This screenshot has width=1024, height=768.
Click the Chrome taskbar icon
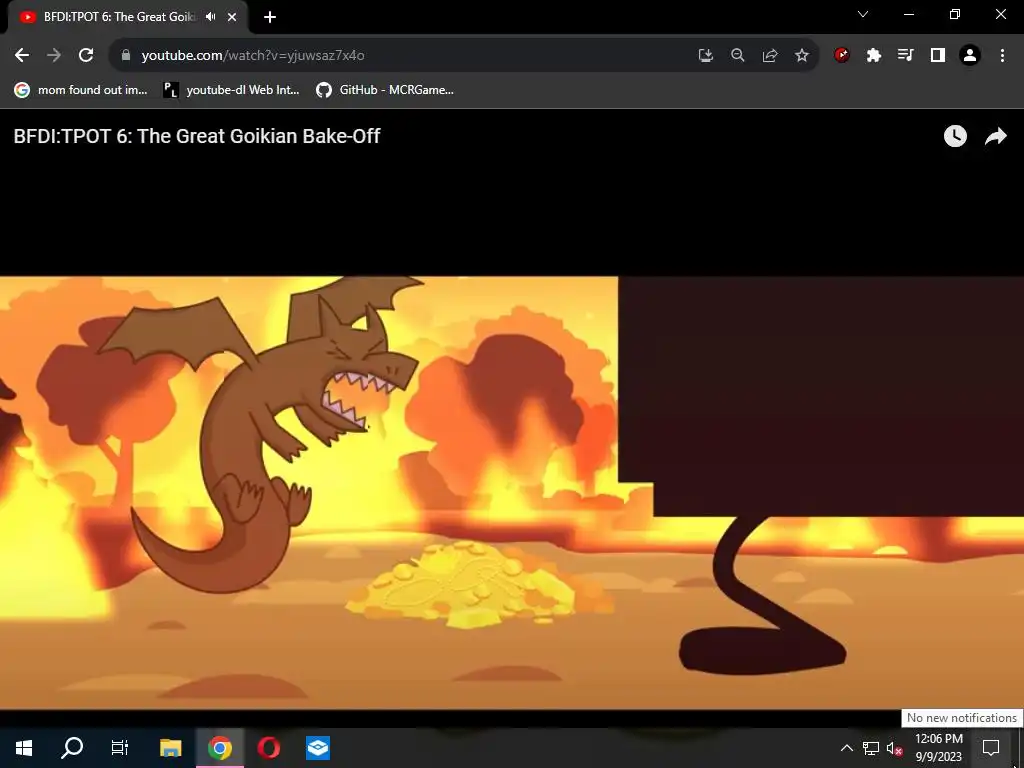click(x=220, y=748)
